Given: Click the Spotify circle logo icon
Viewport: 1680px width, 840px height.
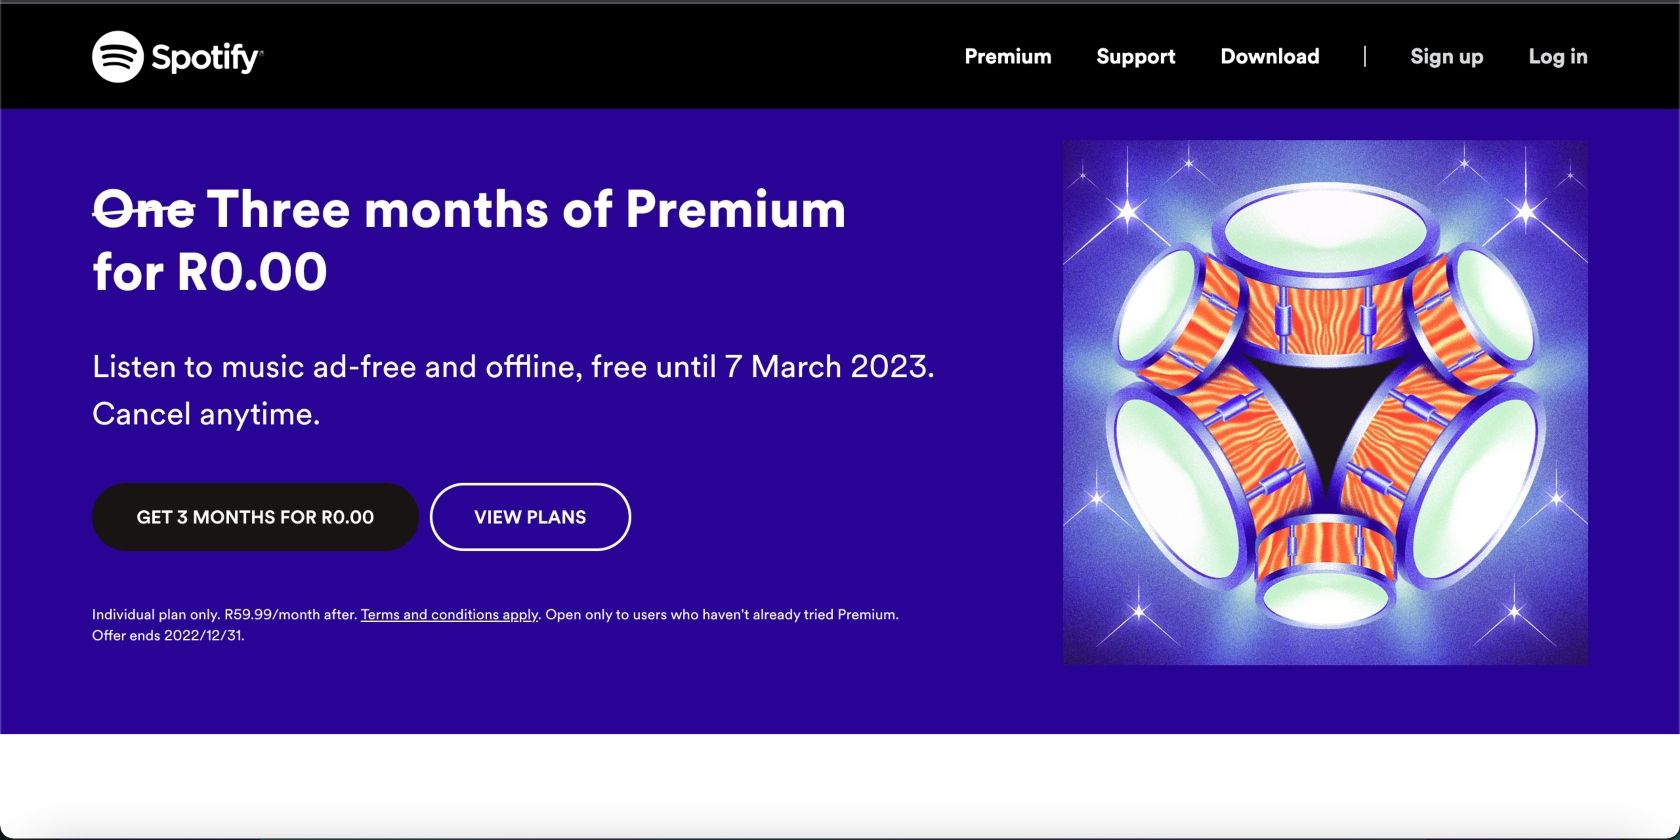Looking at the screenshot, I should 118,56.
